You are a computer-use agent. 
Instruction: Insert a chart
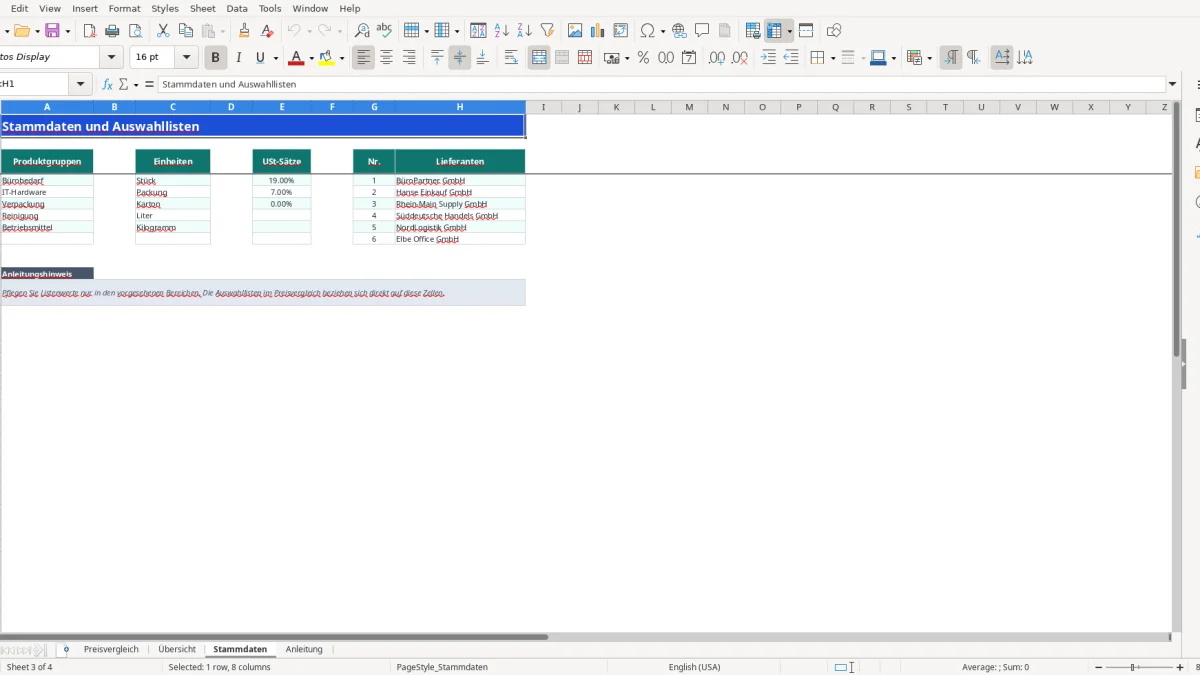pos(598,31)
